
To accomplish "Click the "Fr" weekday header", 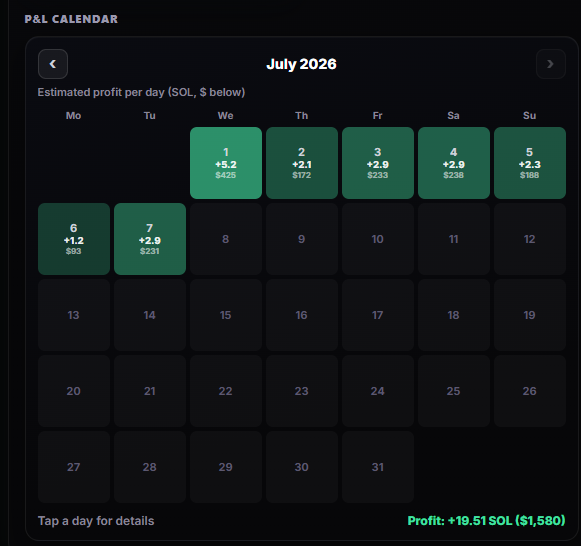I will 378,116.
